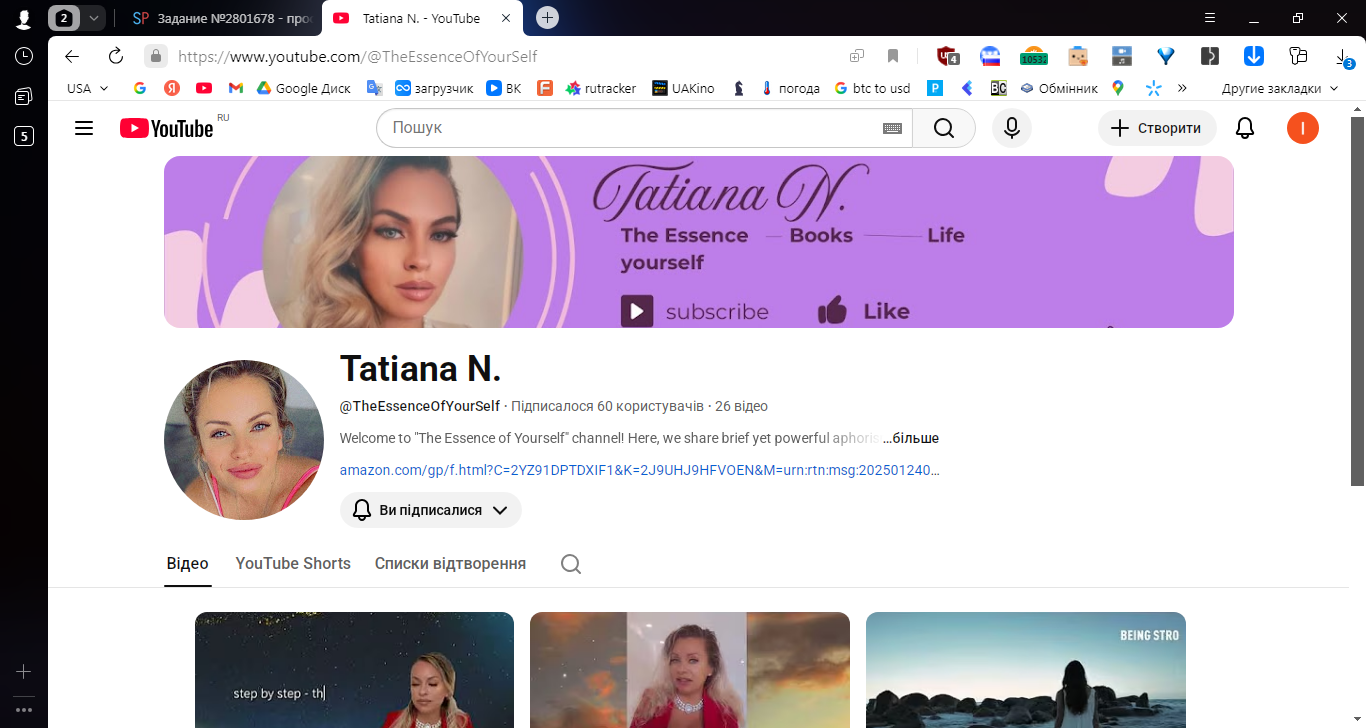The height and width of the screenshot is (728, 1366).
Task: Open the YouTube guide hamburger menu
Action: (84, 128)
